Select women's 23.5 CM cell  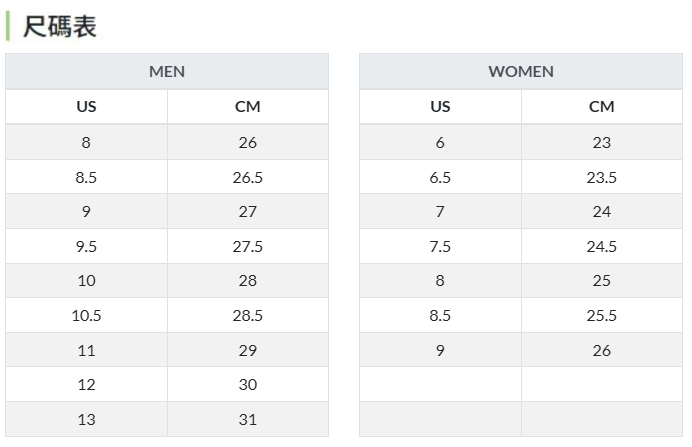[602, 178]
